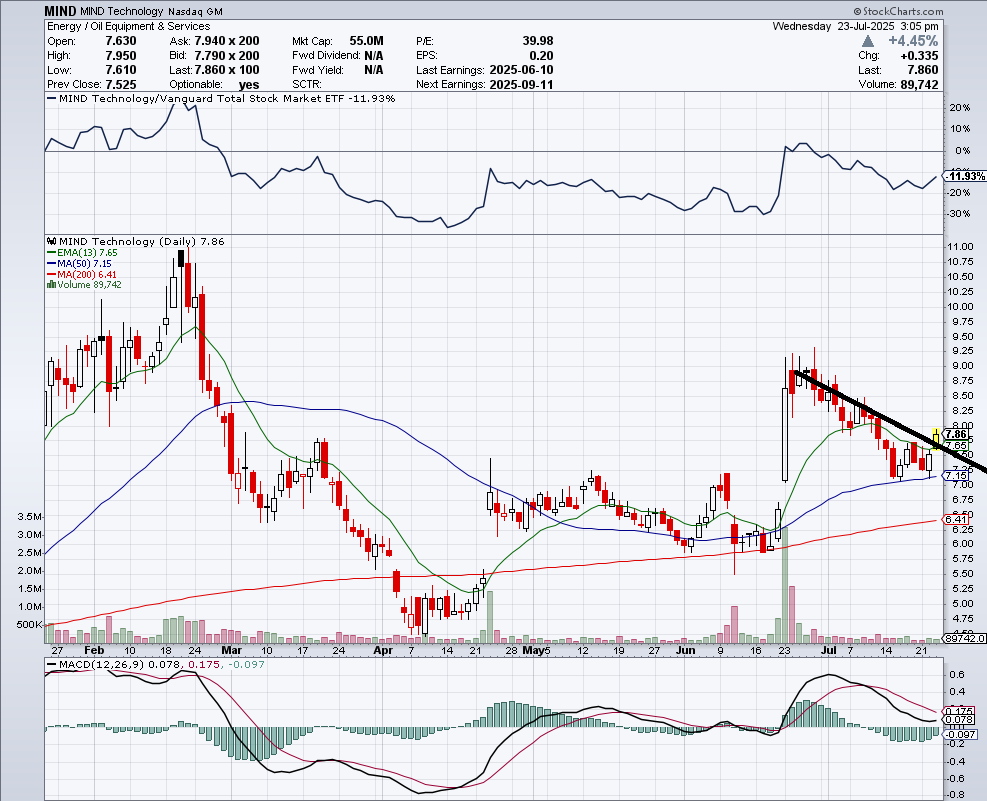Click the Mar label on date axis
987x801 pixels.
tap(232, 650)
